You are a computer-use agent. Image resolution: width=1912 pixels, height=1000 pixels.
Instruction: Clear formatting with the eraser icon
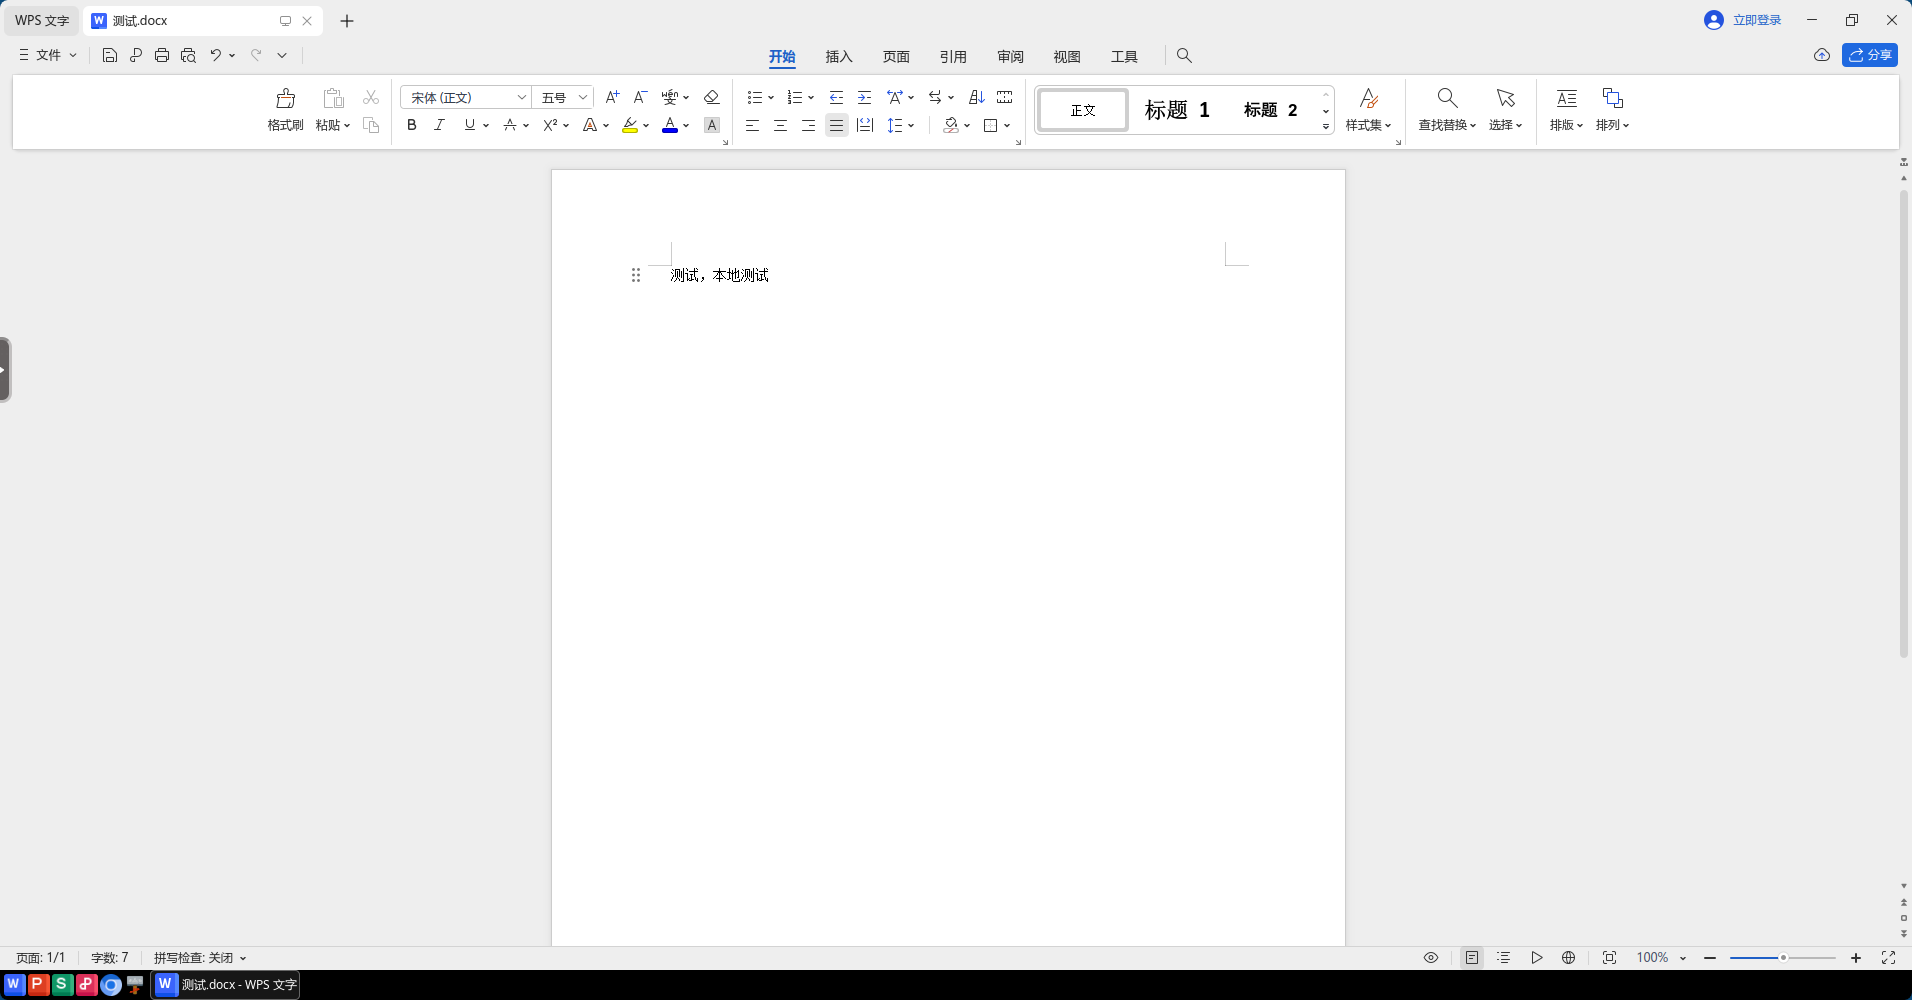712,97
